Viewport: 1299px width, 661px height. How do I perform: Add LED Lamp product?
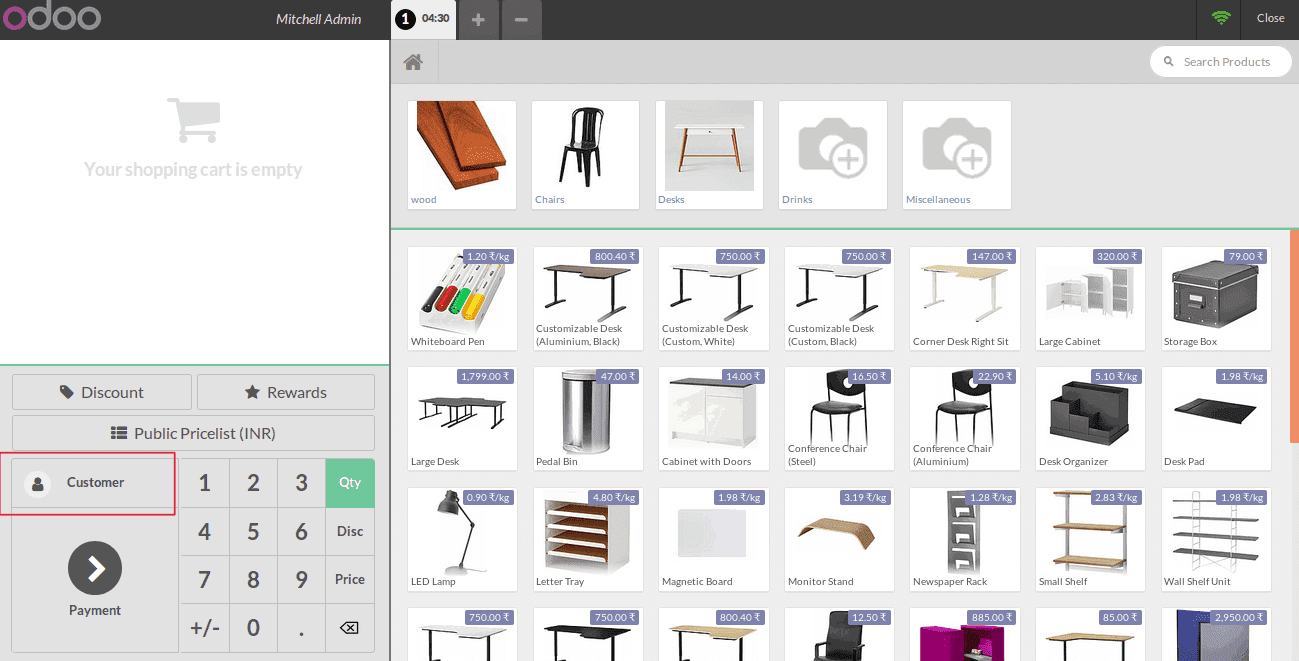(462, 538)
